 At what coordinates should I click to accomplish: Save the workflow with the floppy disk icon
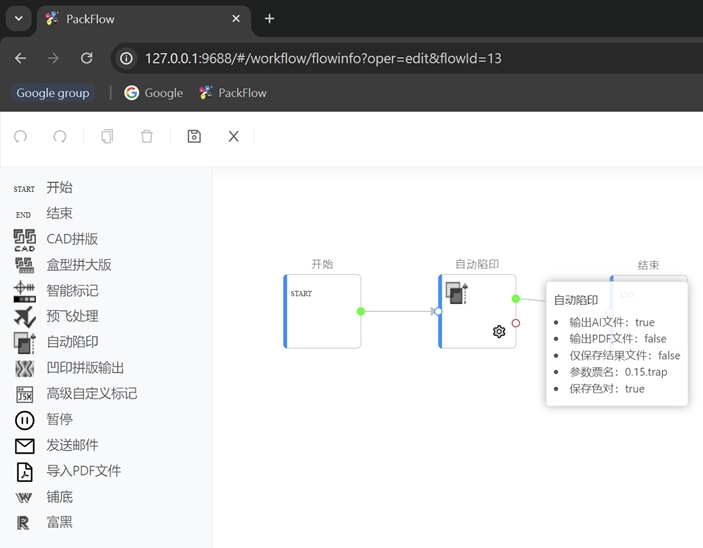(x=194, y=136)
